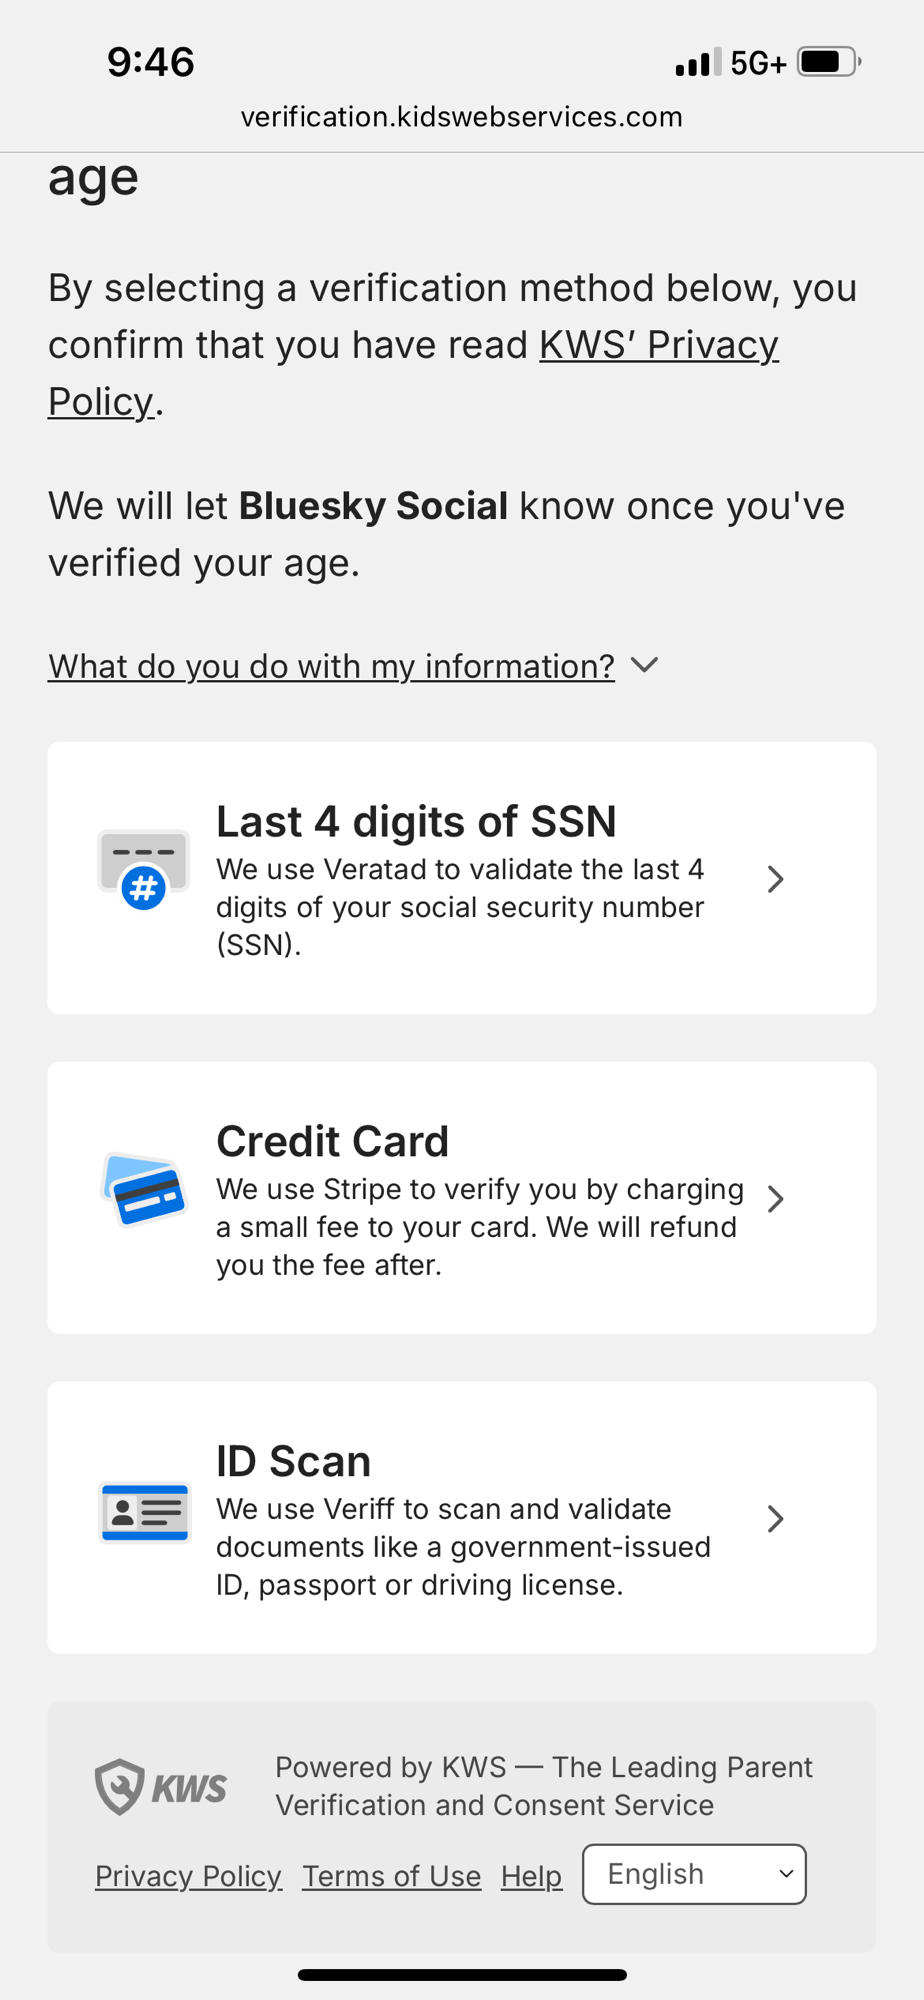The image size is (924, 2000).
Task: Open the Credit Card right chevron
Action: (775, 1199)
